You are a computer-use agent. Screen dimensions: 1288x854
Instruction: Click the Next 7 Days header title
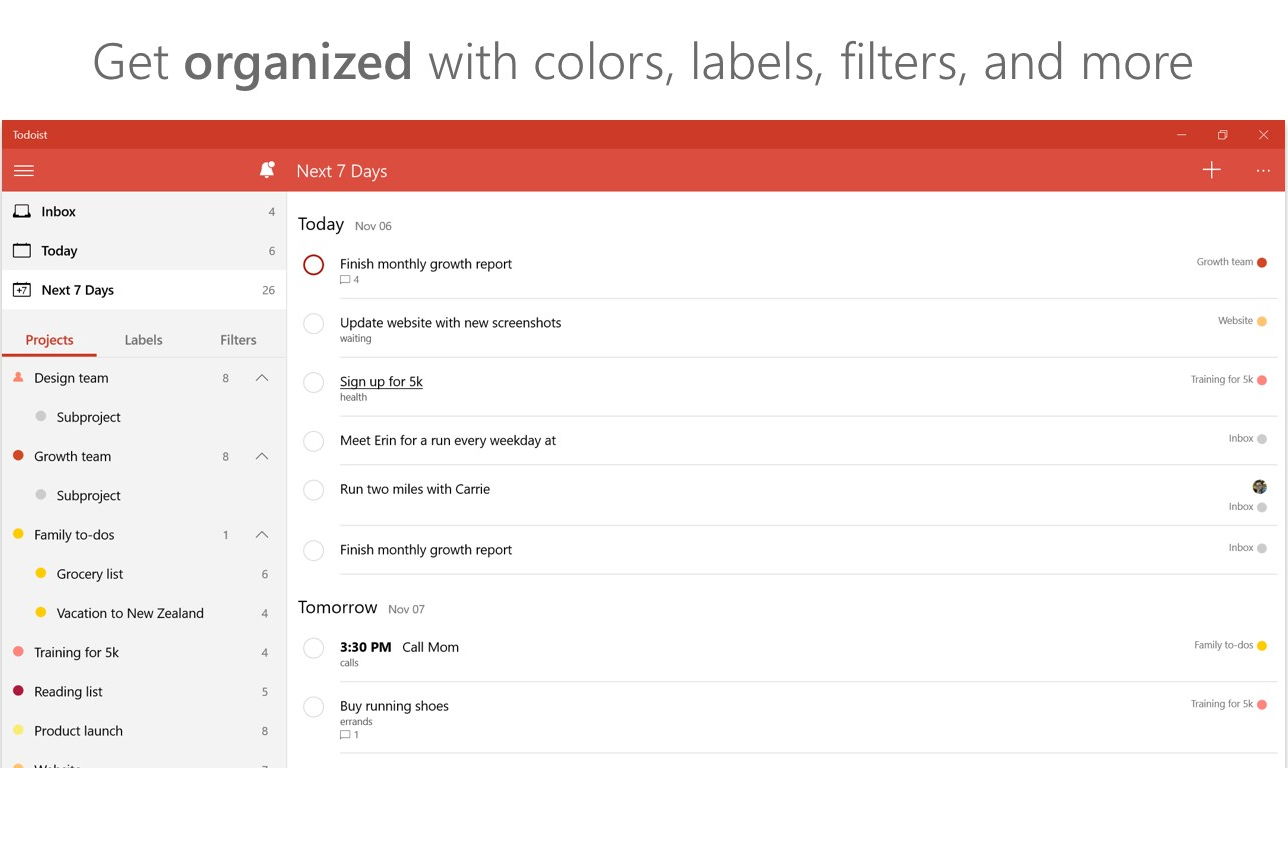click(x=341, y=171)
